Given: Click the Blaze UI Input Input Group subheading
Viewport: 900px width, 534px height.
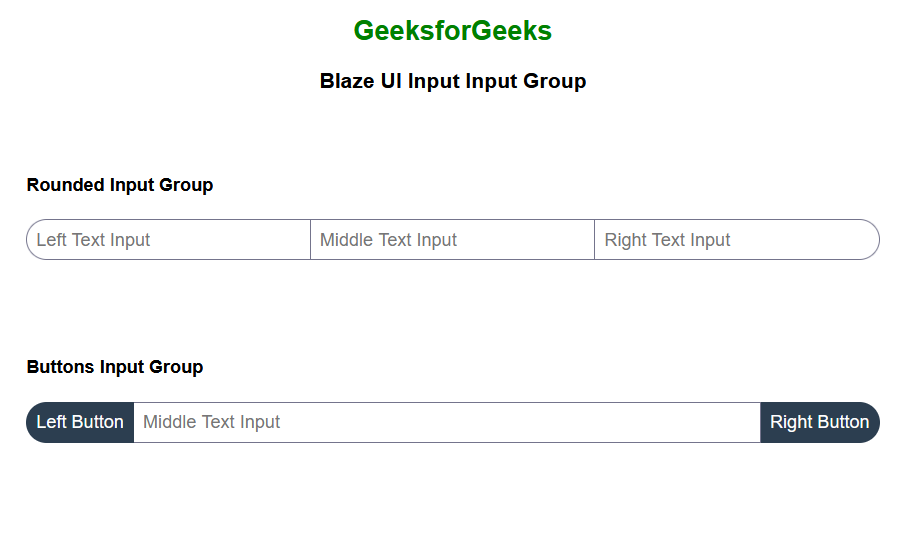Looking at the screenshot, I should 452,81.
